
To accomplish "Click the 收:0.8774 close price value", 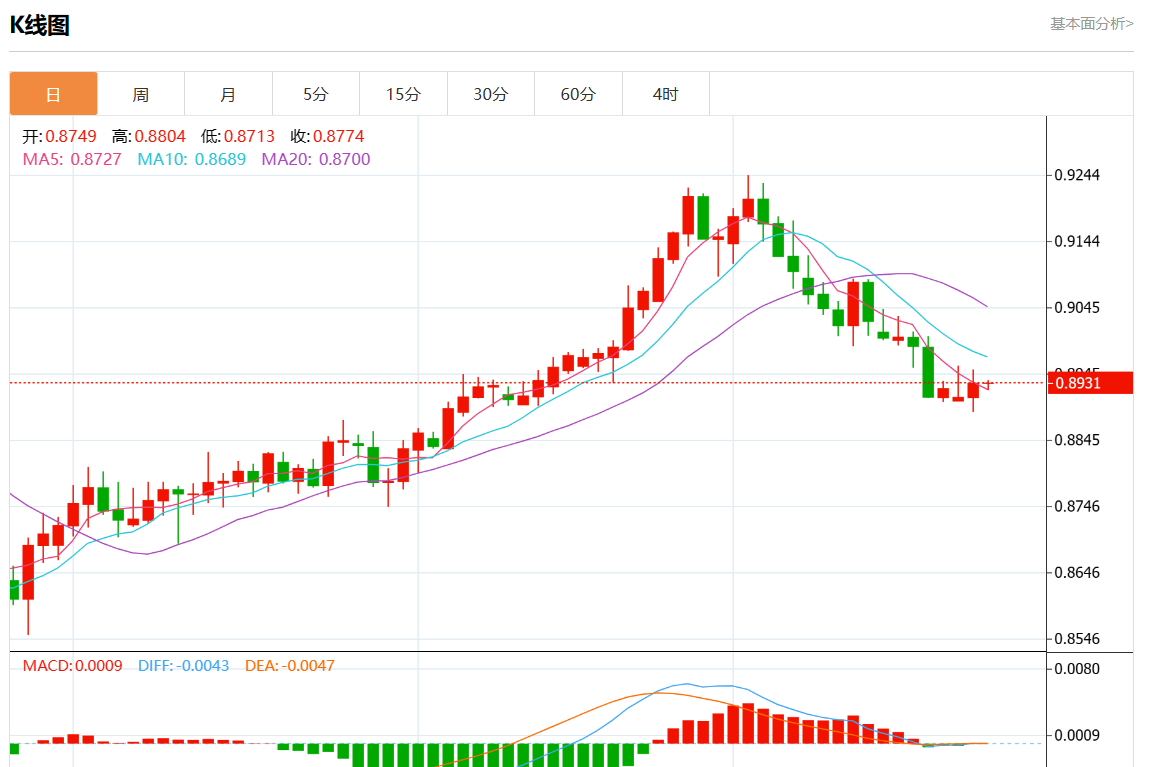I will tap(327, 136).
